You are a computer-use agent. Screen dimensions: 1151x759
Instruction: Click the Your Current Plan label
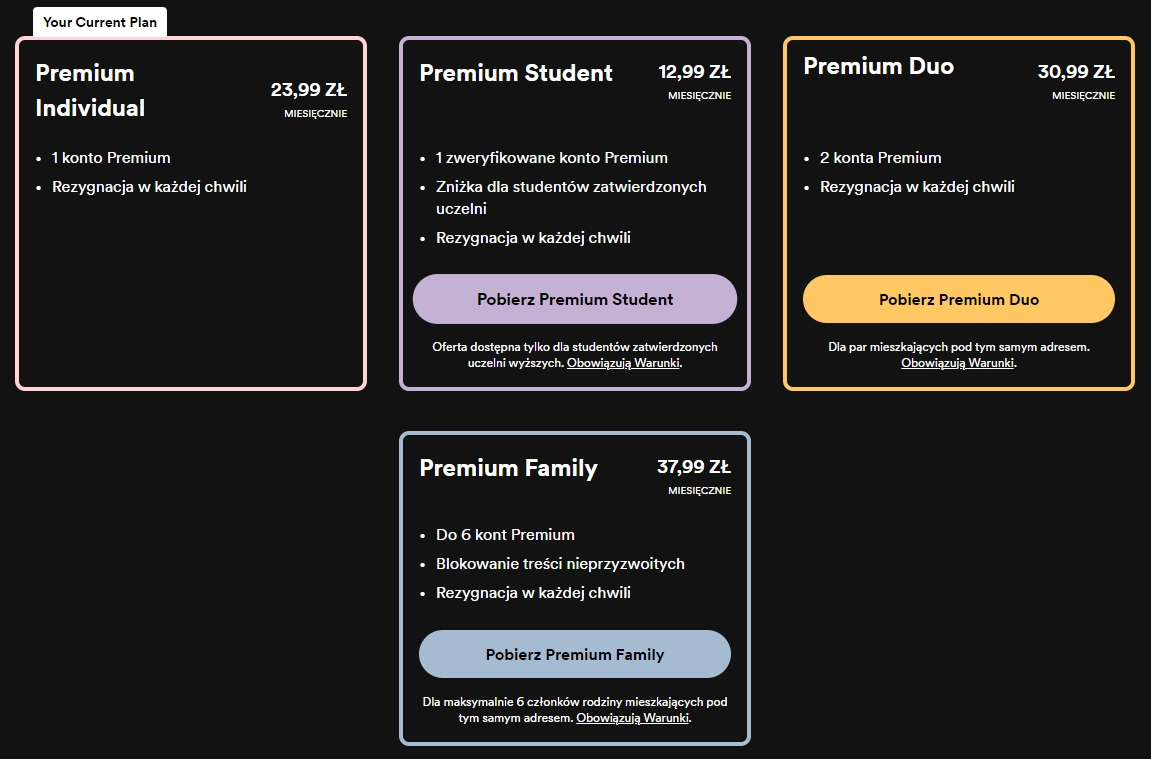(x=100, y=22)
